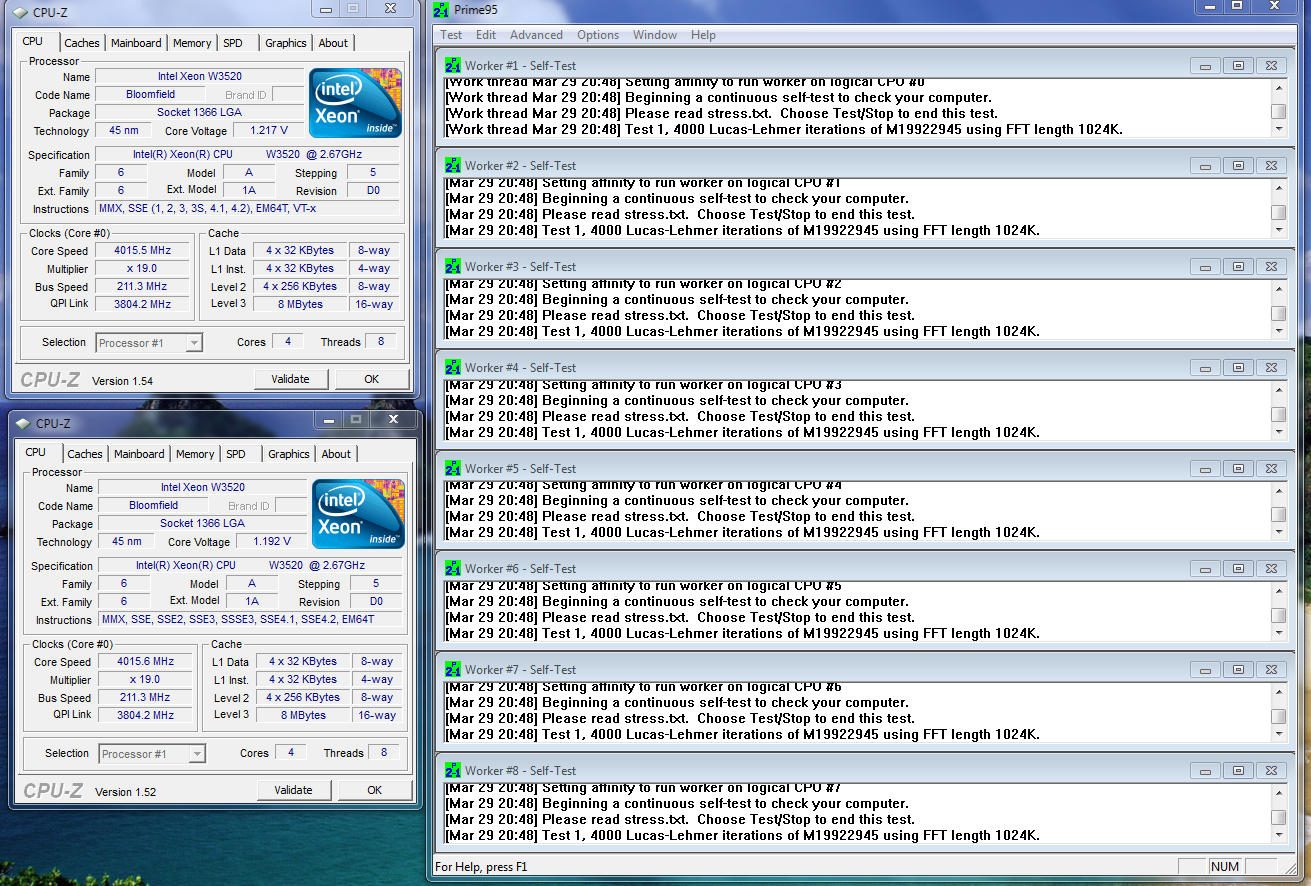The width and height of the screenshot is (1311, 886).
Task: Open the Help menu in Prime95
Action: pos(703,35)
